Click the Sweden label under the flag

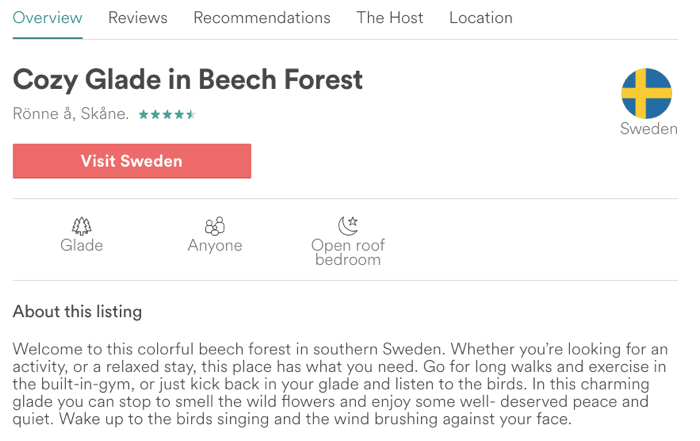(x=649, y=129)
